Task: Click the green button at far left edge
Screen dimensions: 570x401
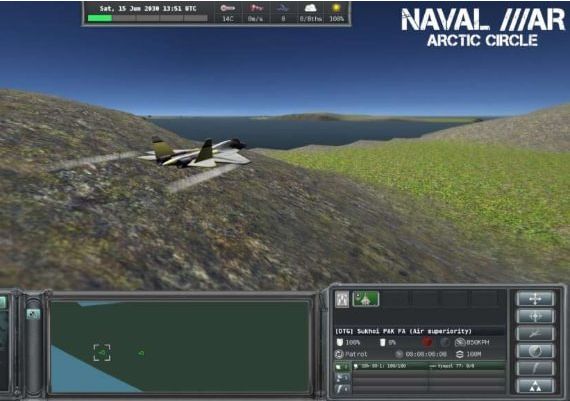Action: point(3,303)
